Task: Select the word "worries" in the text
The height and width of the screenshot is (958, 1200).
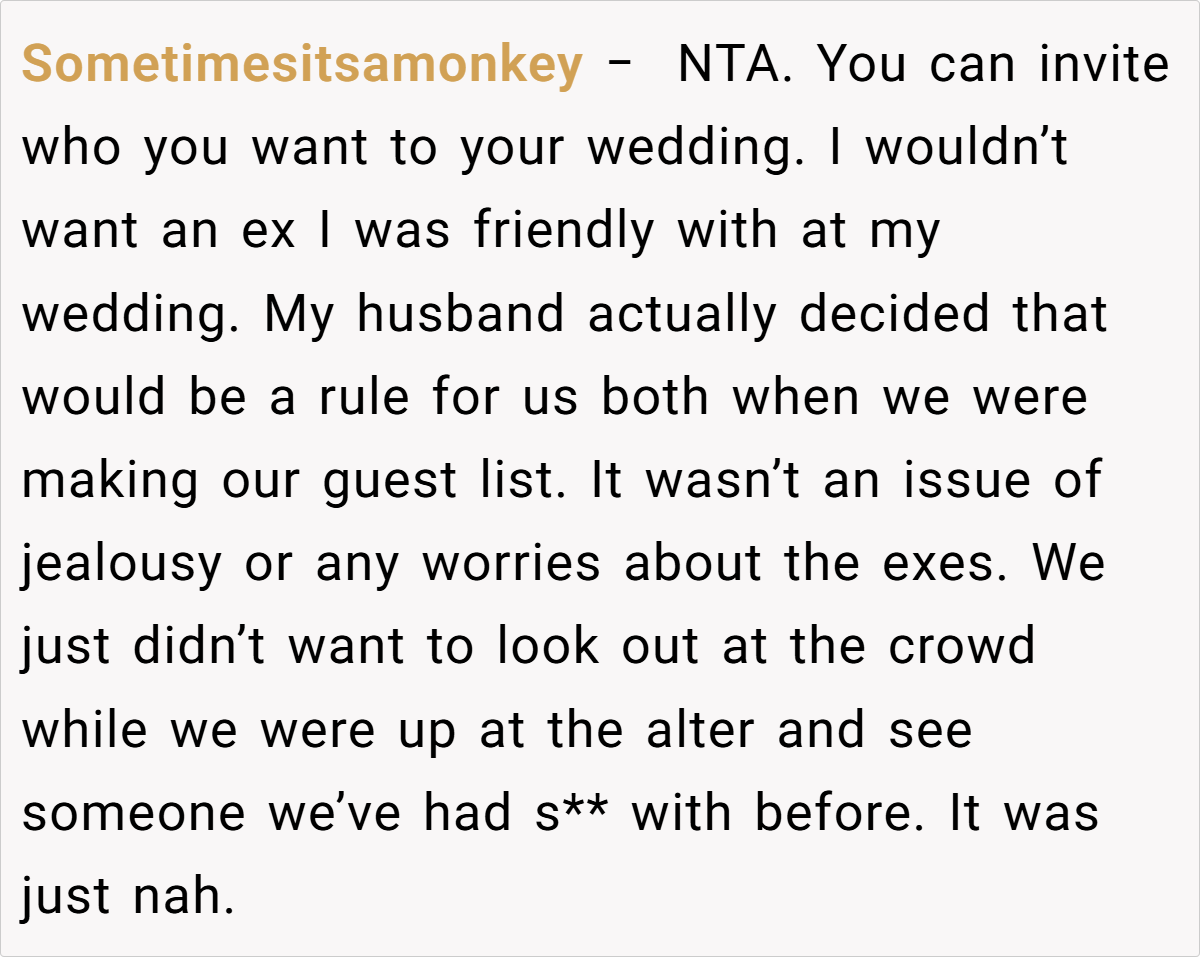Action: pyautogui.click(x=511, y=564)
